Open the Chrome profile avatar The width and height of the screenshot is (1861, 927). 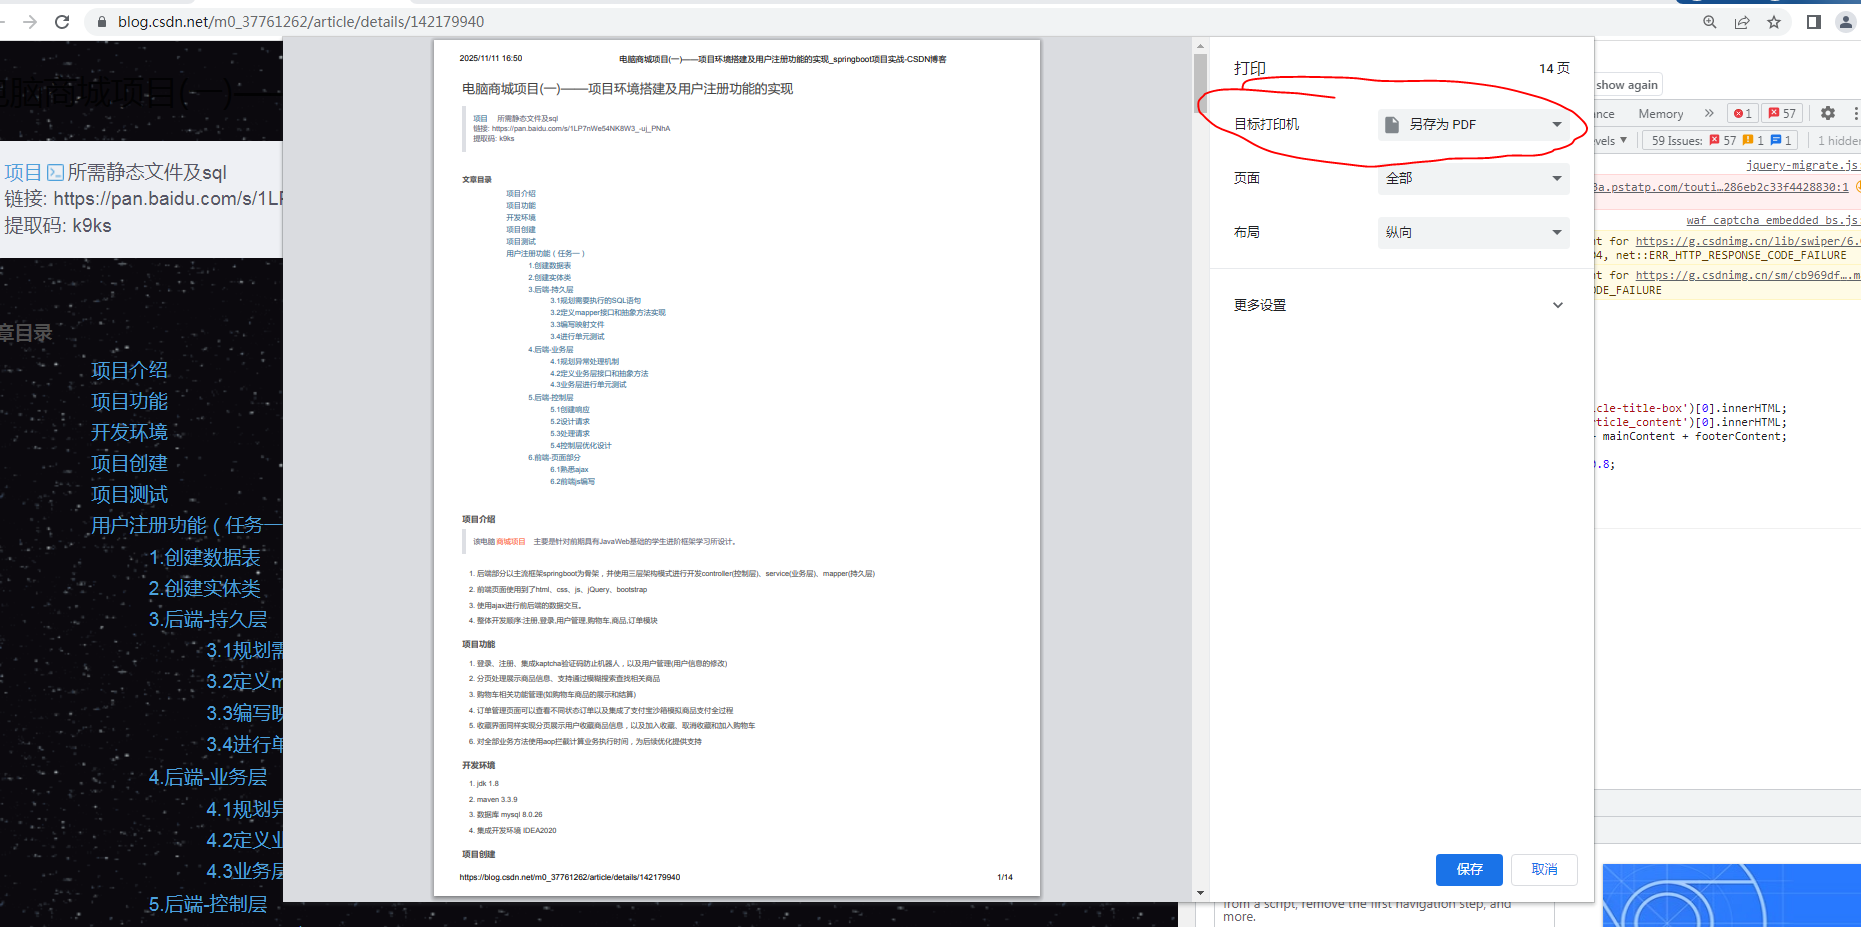tap(1846, 22)
